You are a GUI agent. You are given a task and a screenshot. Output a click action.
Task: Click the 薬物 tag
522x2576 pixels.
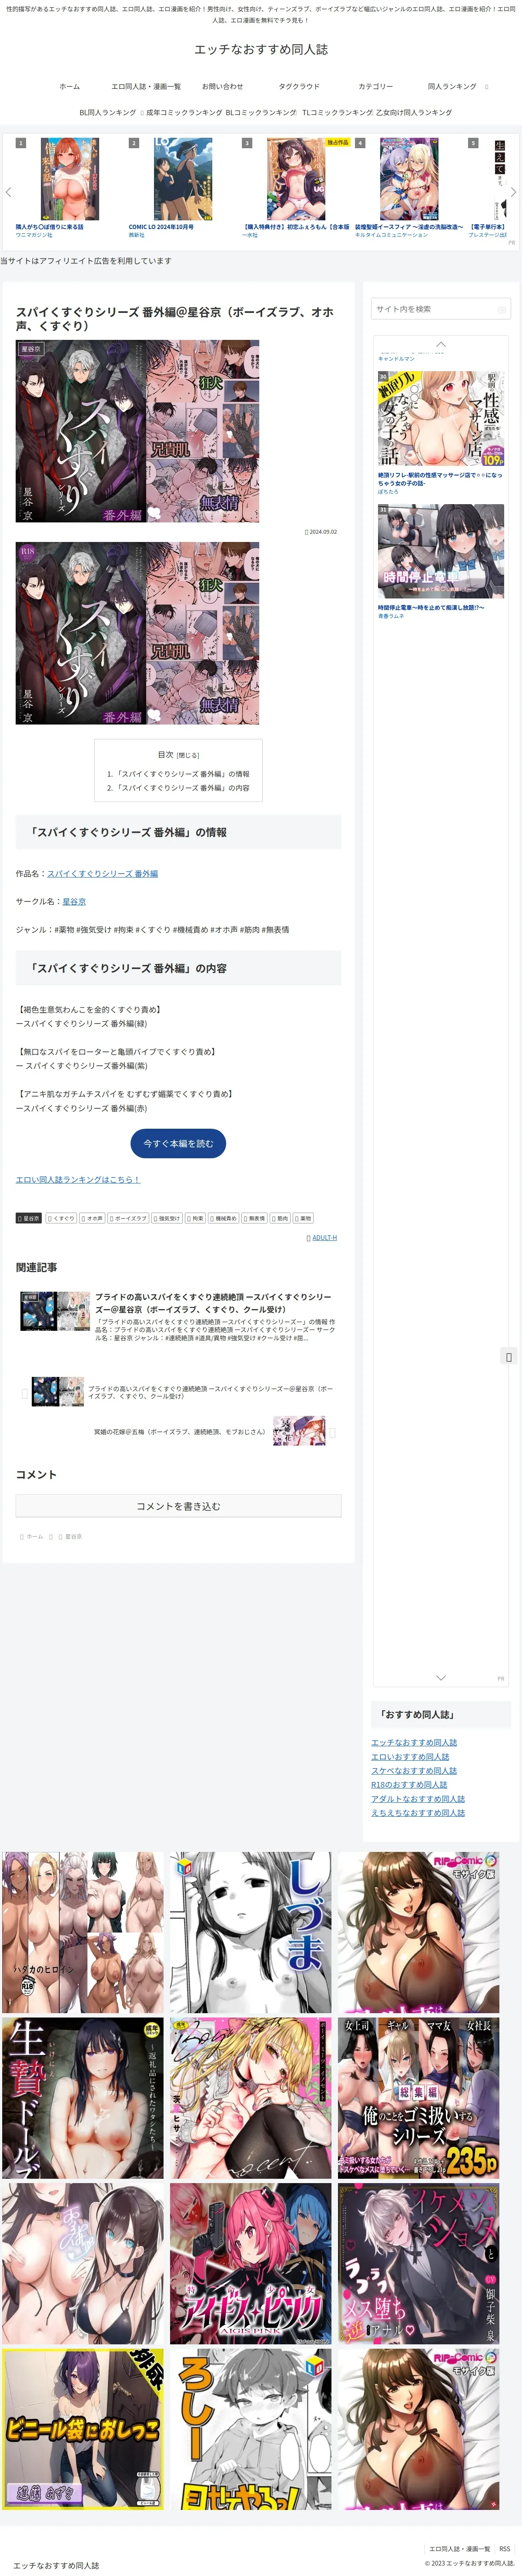[304, 1218]
